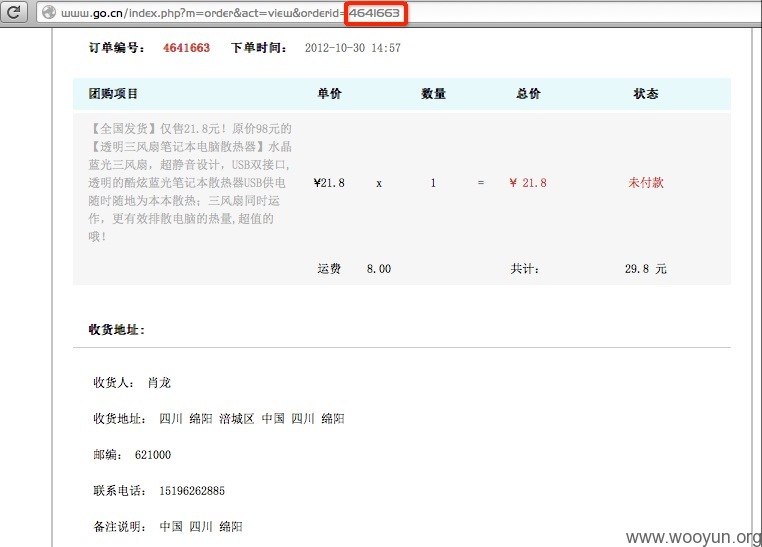Screen dimensions: 762x547
Task: Click remark text 中国 四川 绵阳
Action: pyautogui.click(x=201, y=527)
